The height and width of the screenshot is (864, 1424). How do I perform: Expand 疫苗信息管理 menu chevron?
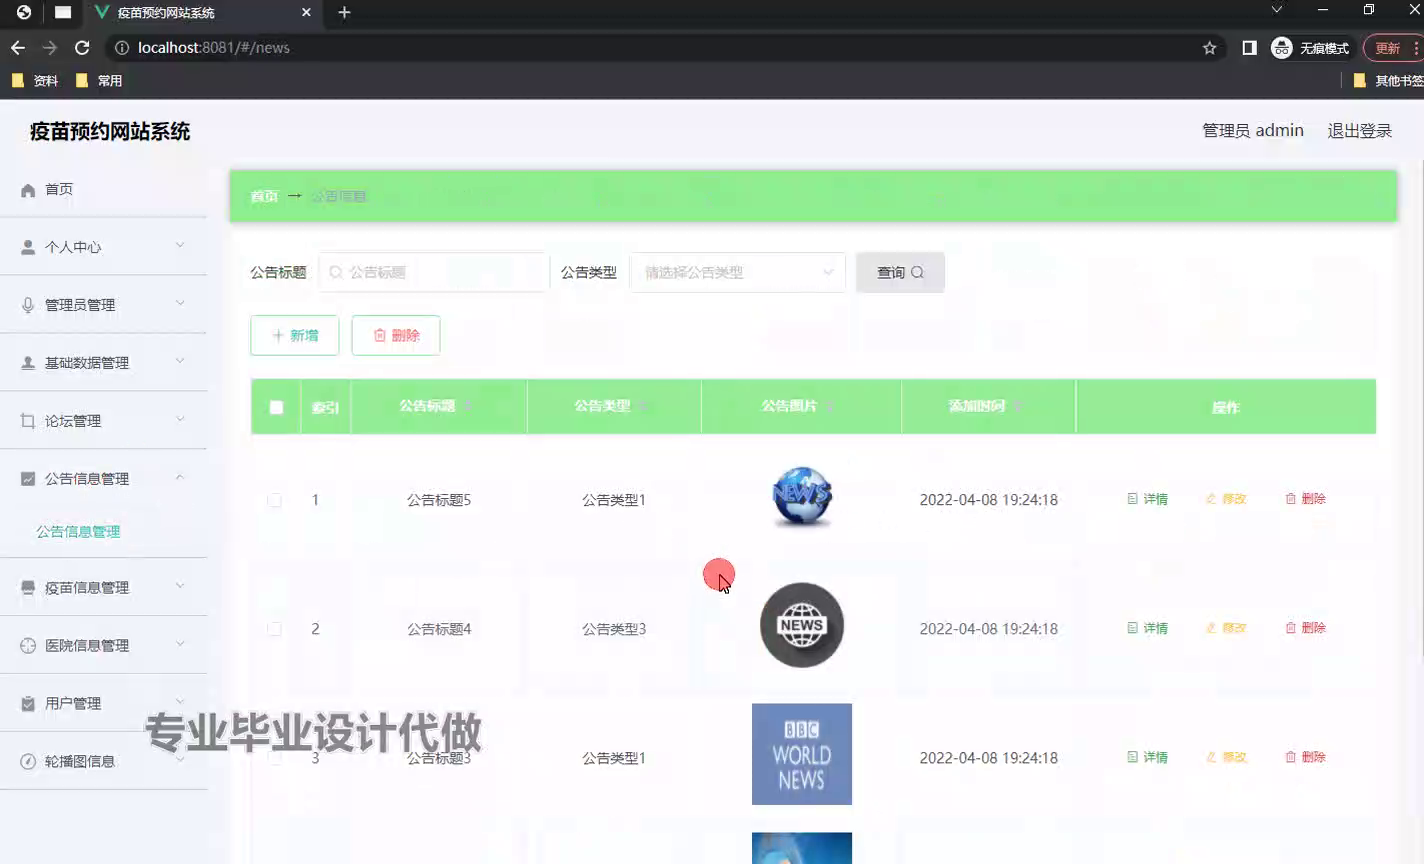click(x=180, y=586)
